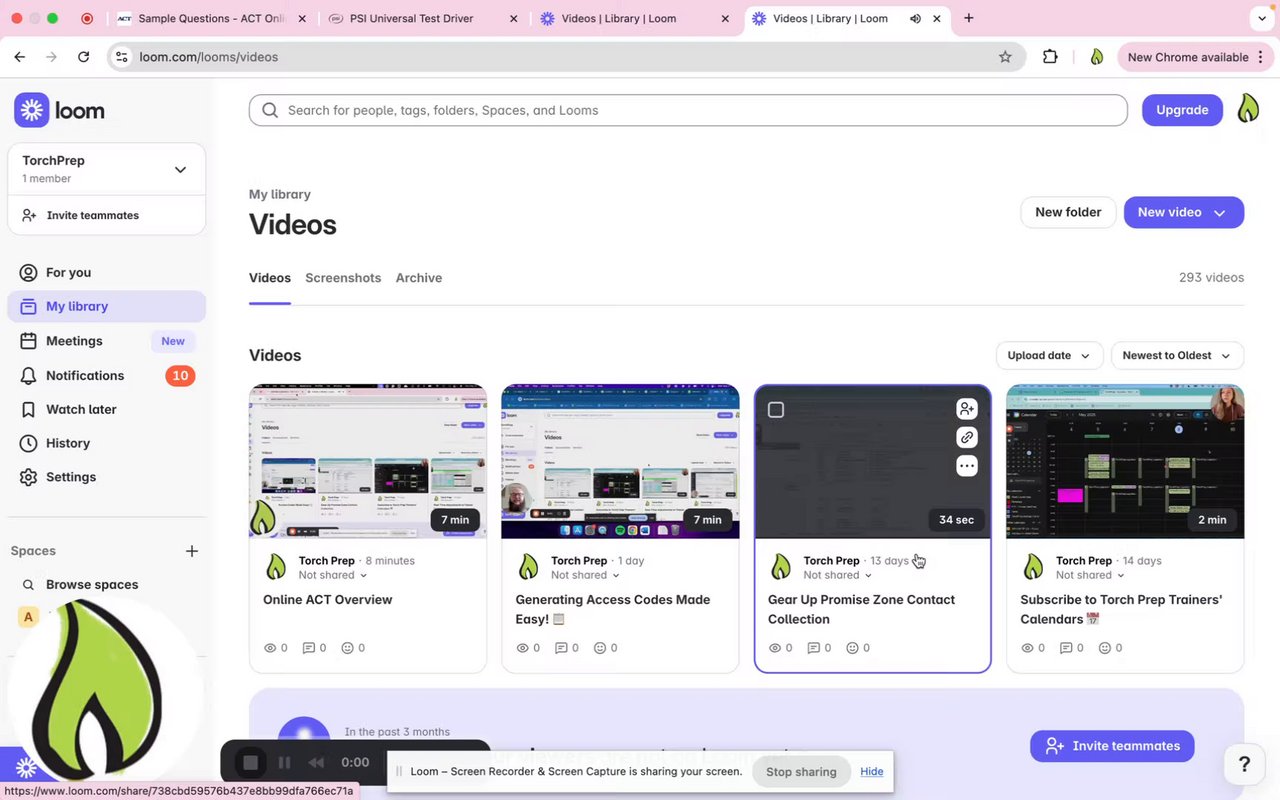Open the Settings gear icon
This screenshot has height=800, width=1280.
point(28,477)
